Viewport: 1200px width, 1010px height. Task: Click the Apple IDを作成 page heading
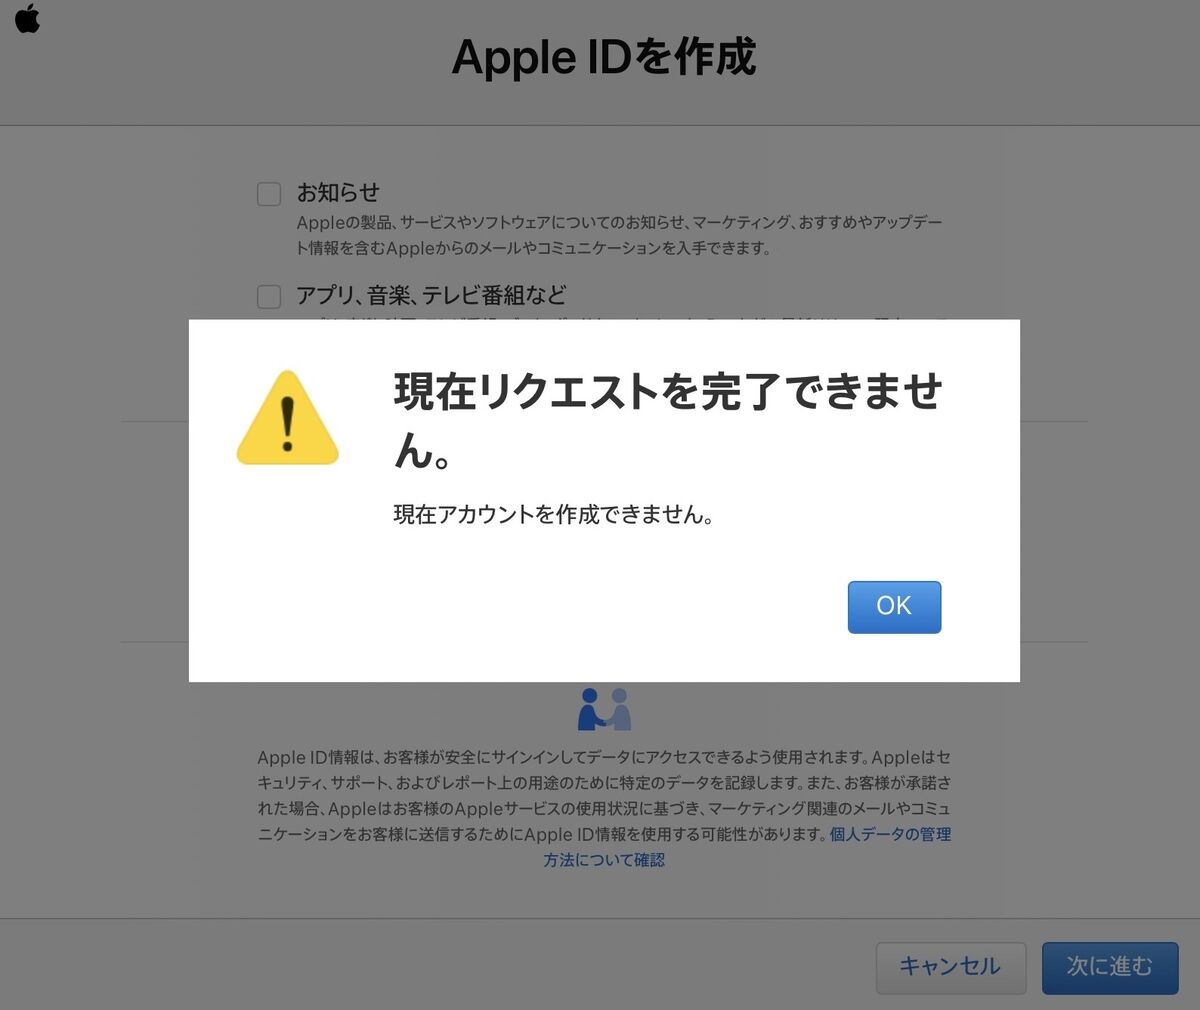point(604,57)
